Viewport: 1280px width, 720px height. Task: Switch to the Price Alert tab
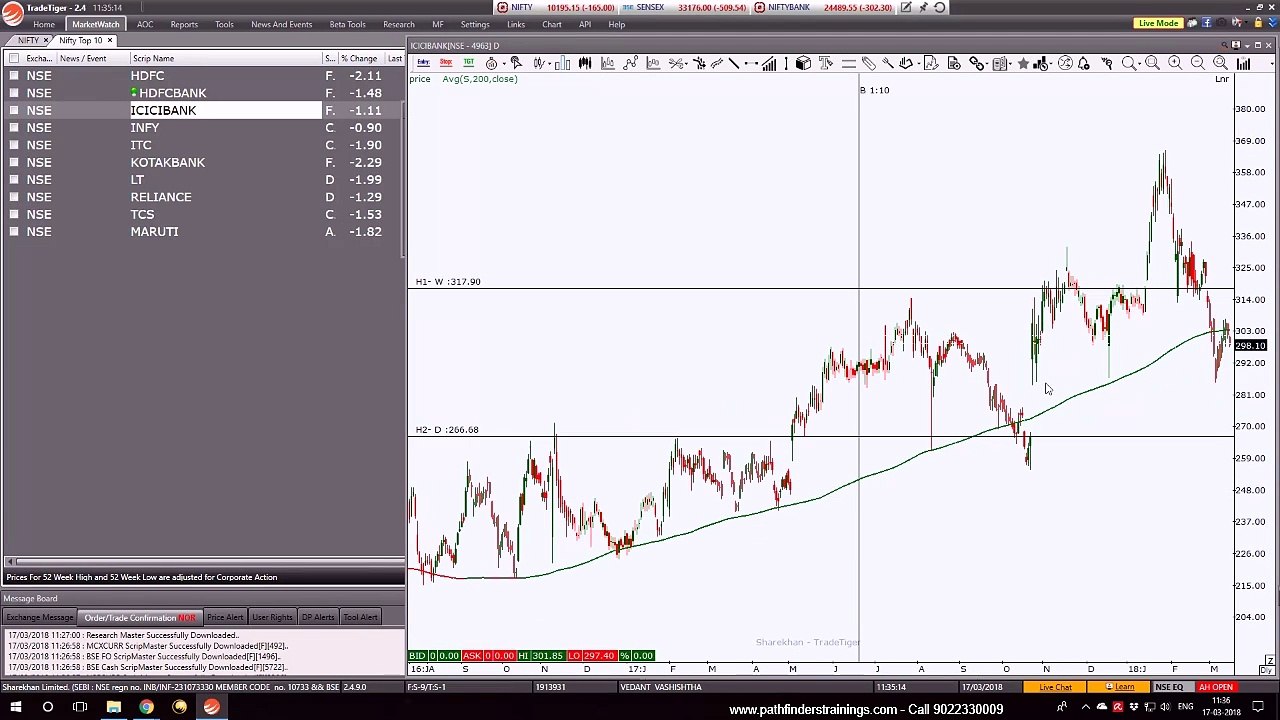coord(225,617)
